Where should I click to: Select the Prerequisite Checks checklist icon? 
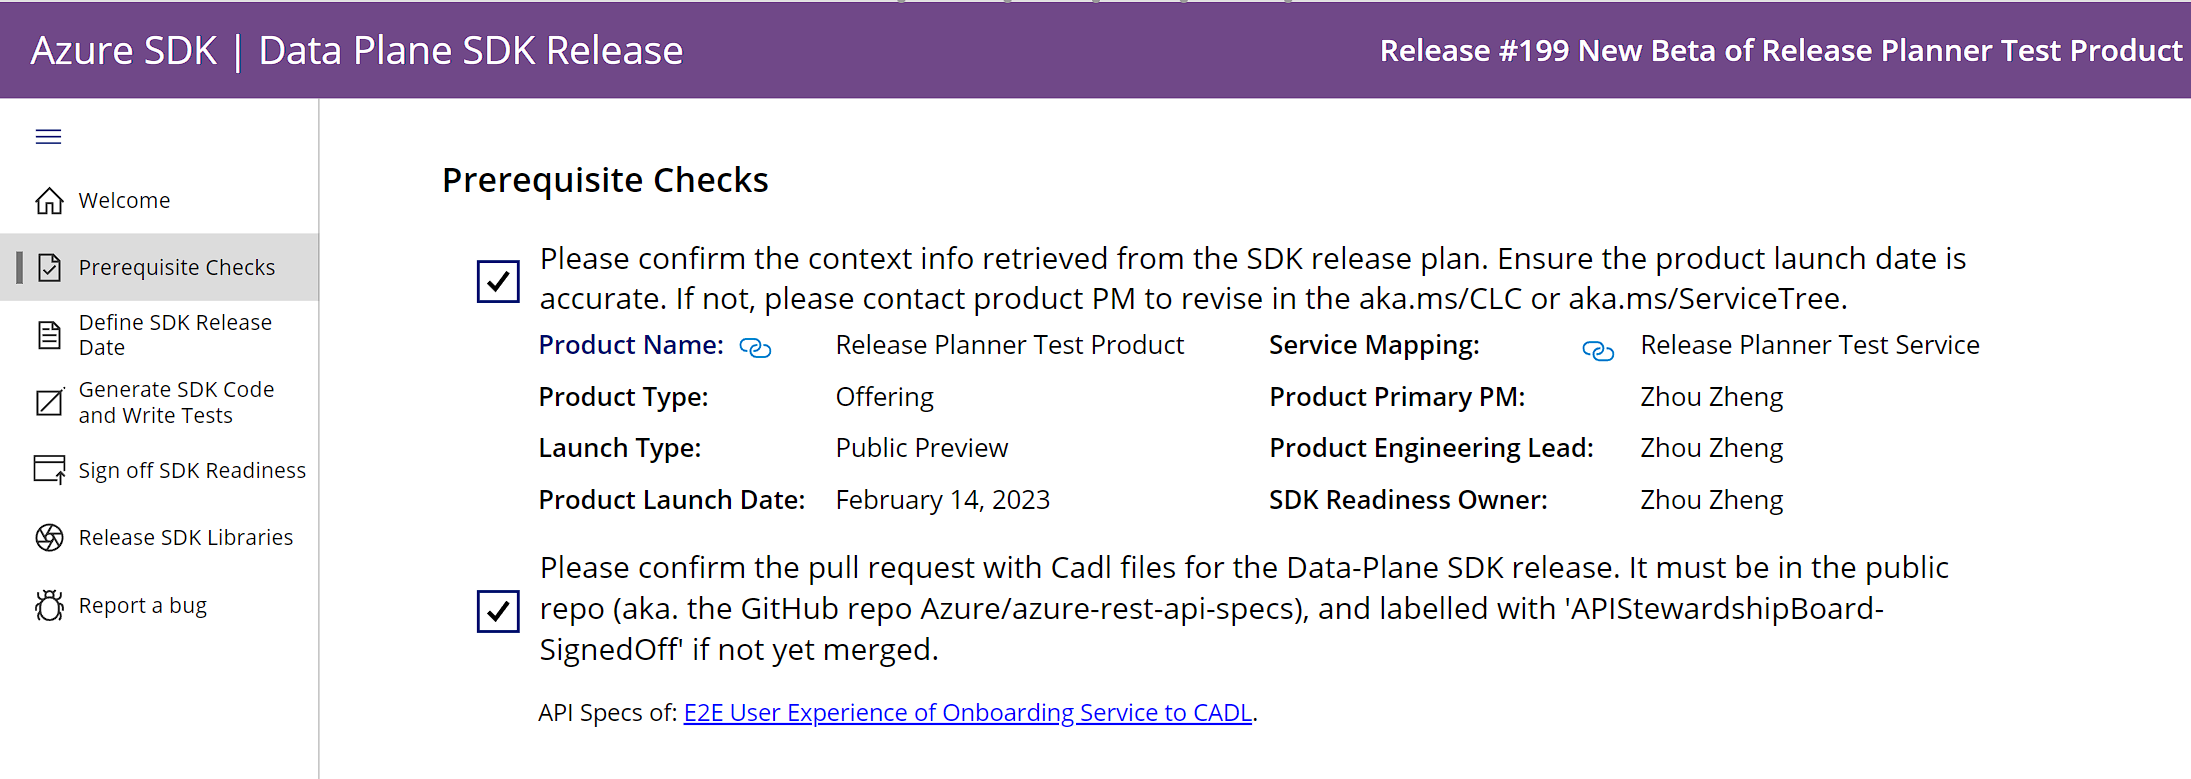[49, 267]
